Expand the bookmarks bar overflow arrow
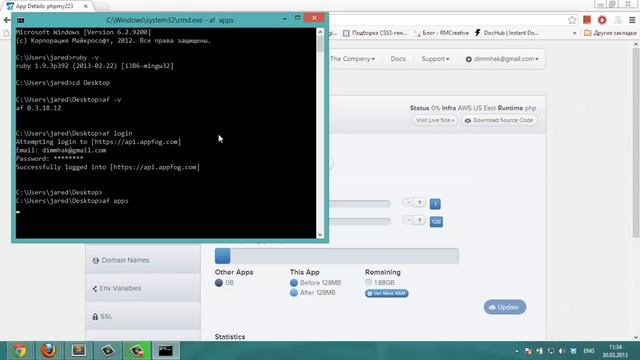Screen dimensions: 640x360 tap(575, 33)
